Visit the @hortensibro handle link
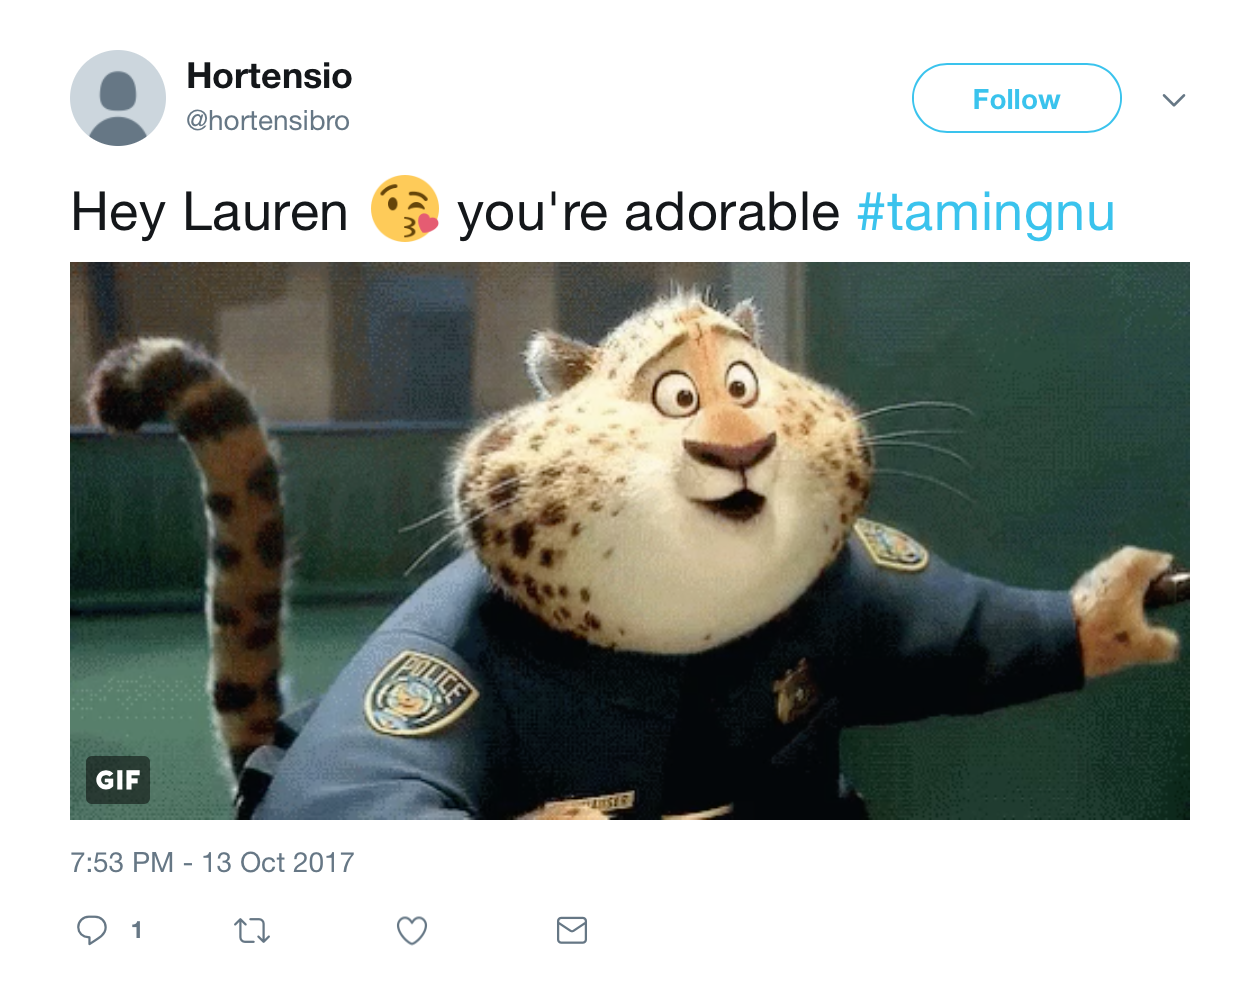 click(268, 121)
